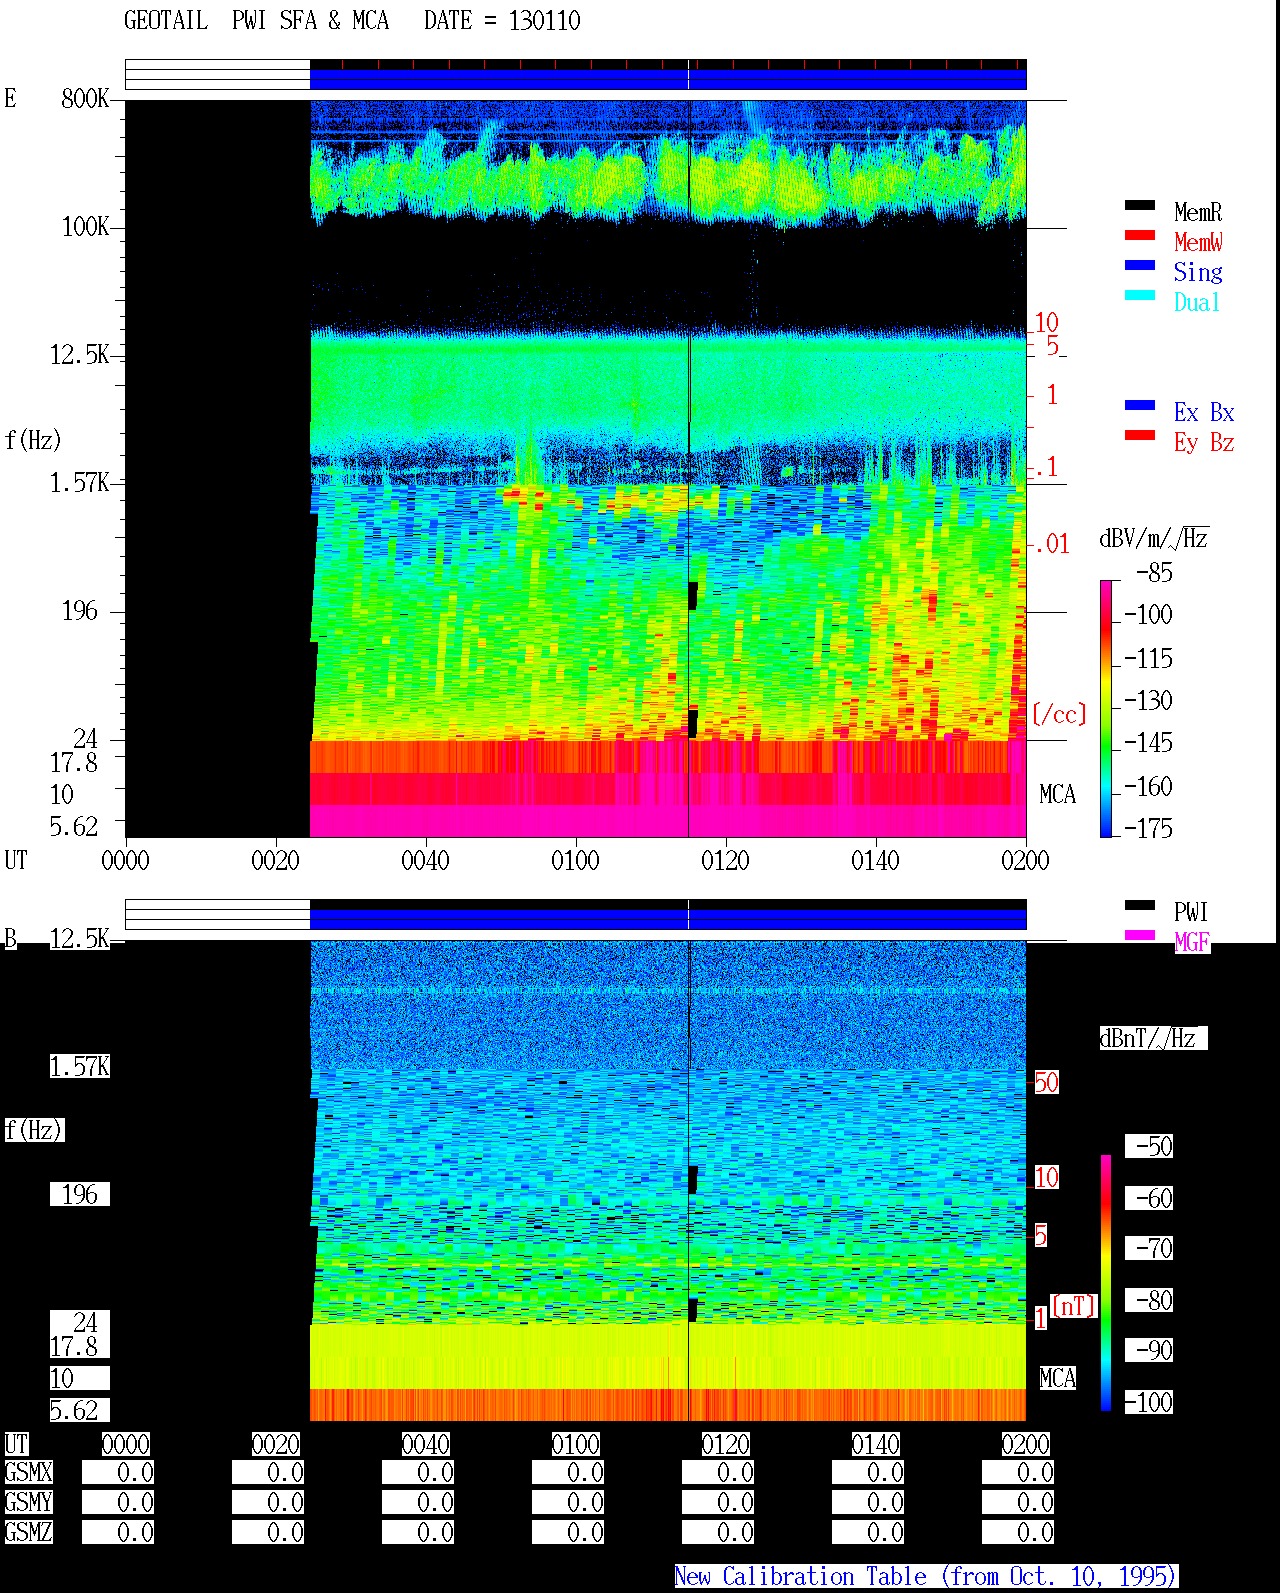Click the -85 color scale value
Screen dimensions: 1280x1593
(x=1154, y=573)
